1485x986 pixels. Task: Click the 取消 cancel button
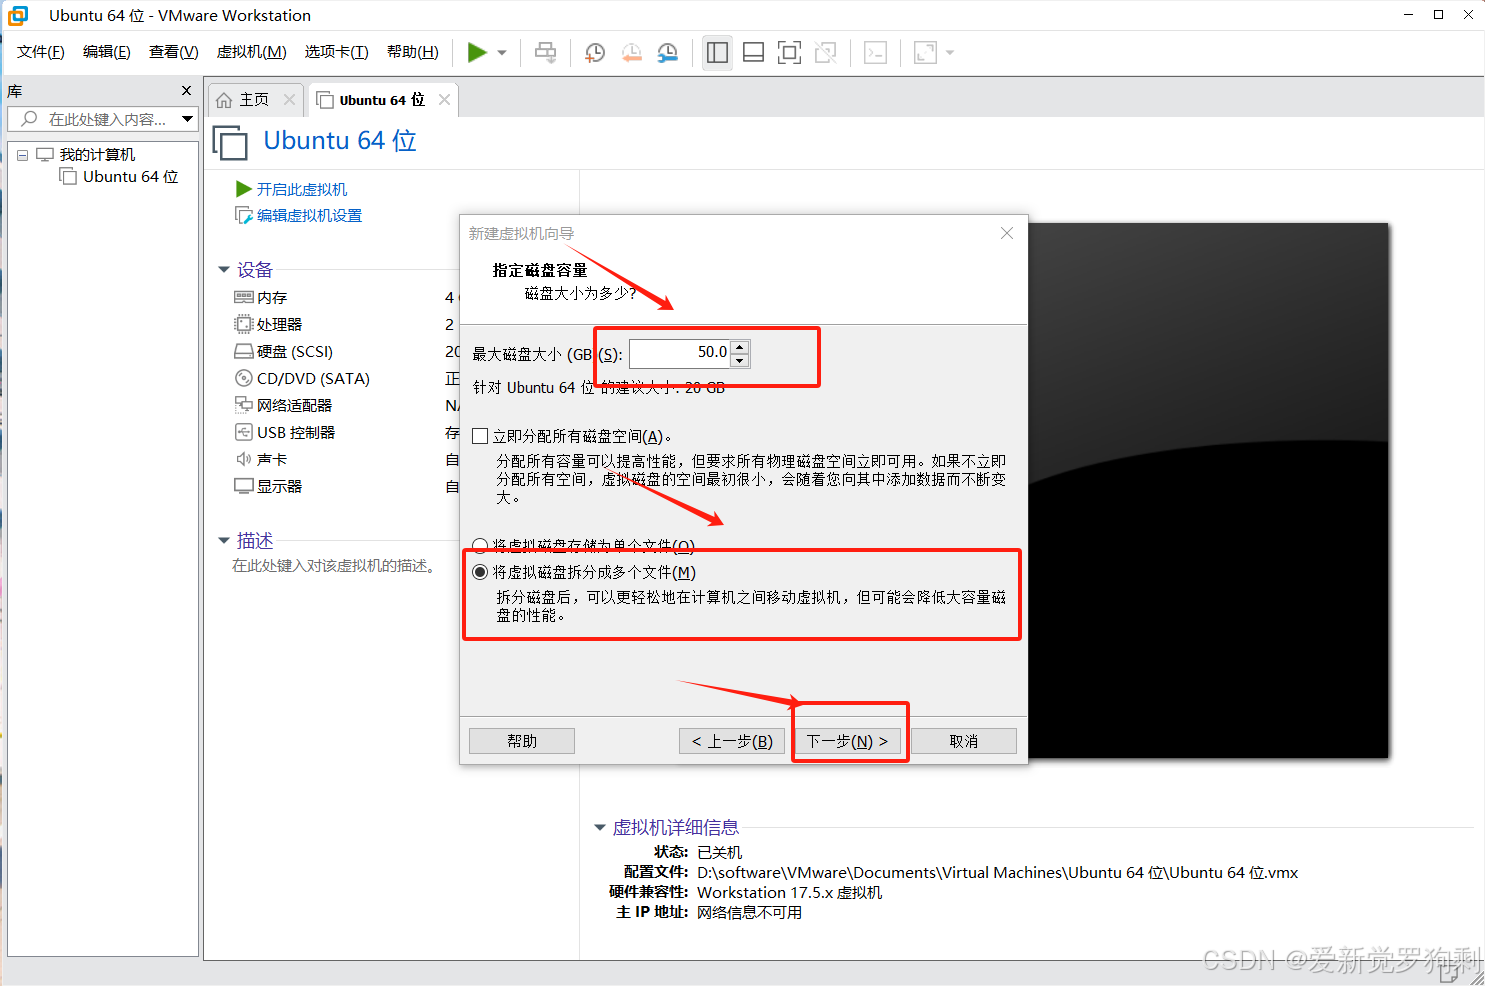(964, 741)
